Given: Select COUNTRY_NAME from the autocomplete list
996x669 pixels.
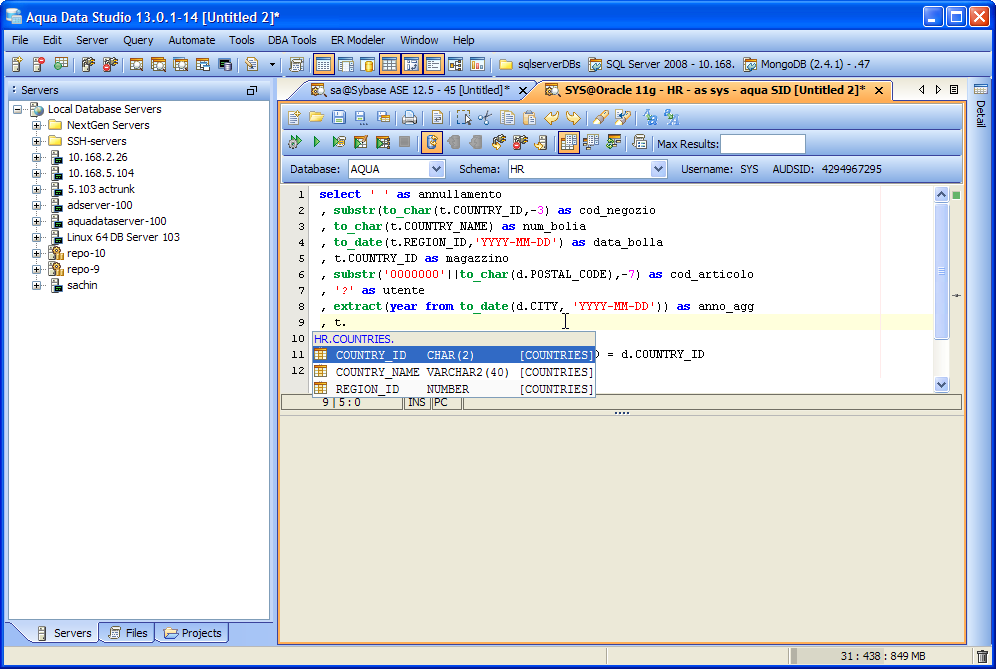Looking at the screenshot, I should click(377, 372).
